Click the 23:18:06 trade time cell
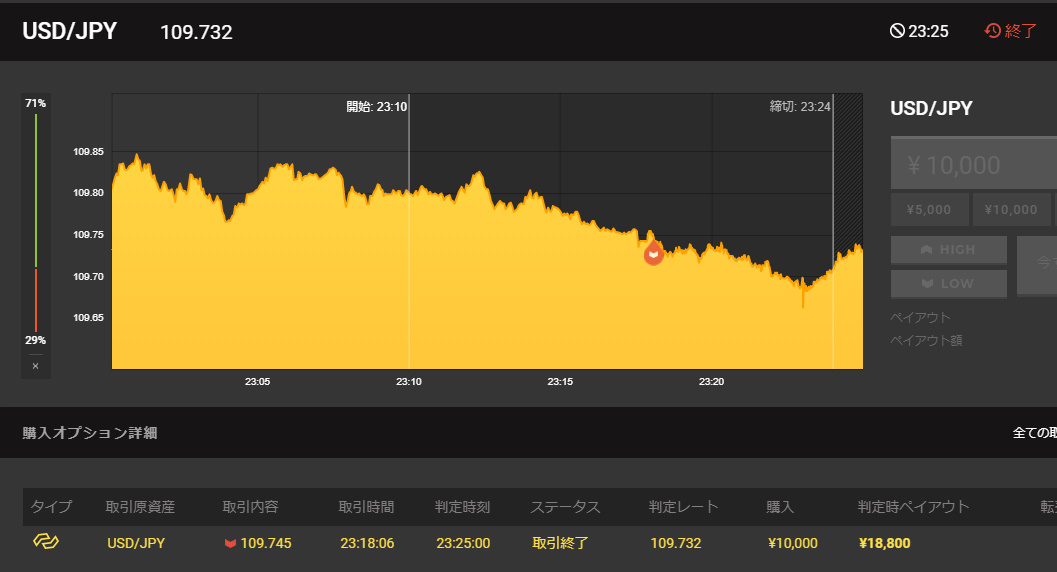This screenshot has height=572, width=1057. pos(367,543)
